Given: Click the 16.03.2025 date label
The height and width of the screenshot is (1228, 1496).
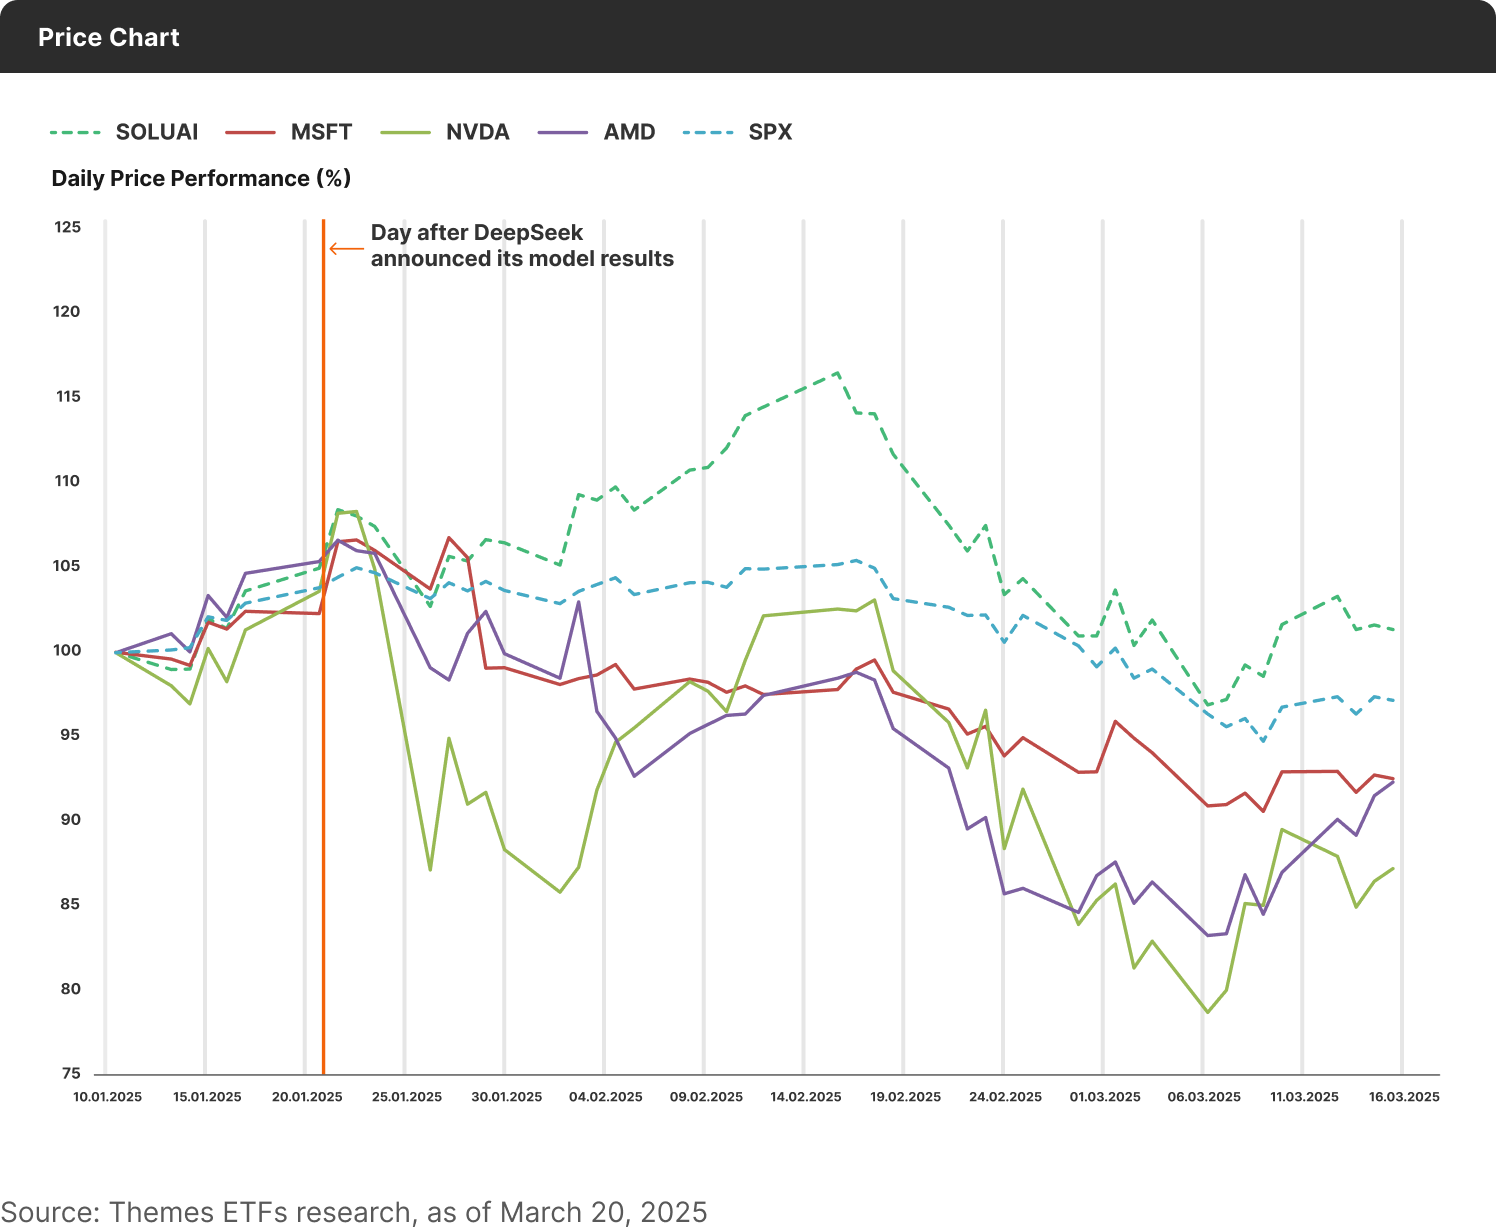Looking at the screenshot, I should [x=1404, y=1097].
